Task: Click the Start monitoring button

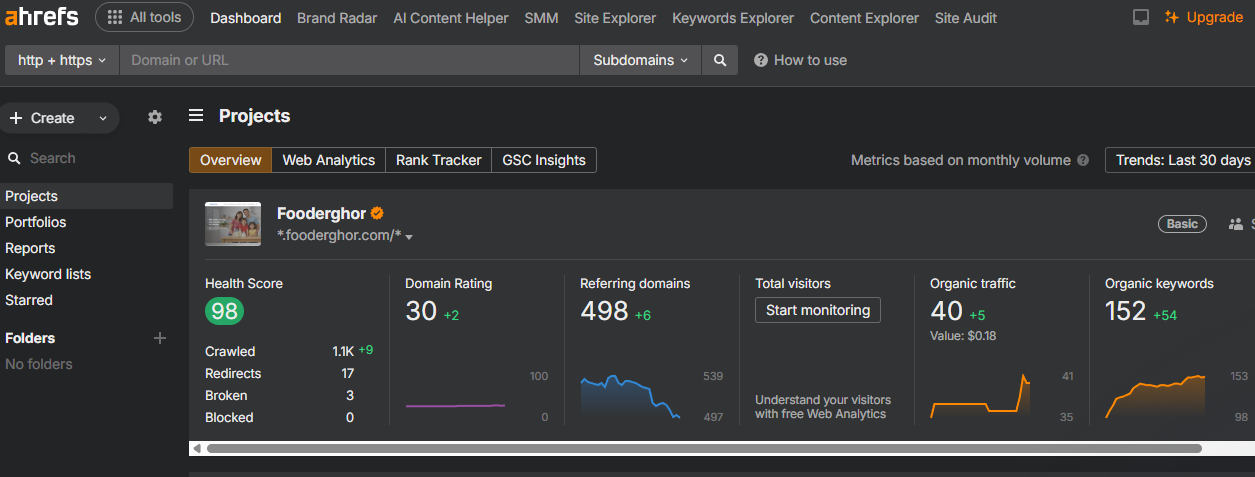Action: point(817,310)
